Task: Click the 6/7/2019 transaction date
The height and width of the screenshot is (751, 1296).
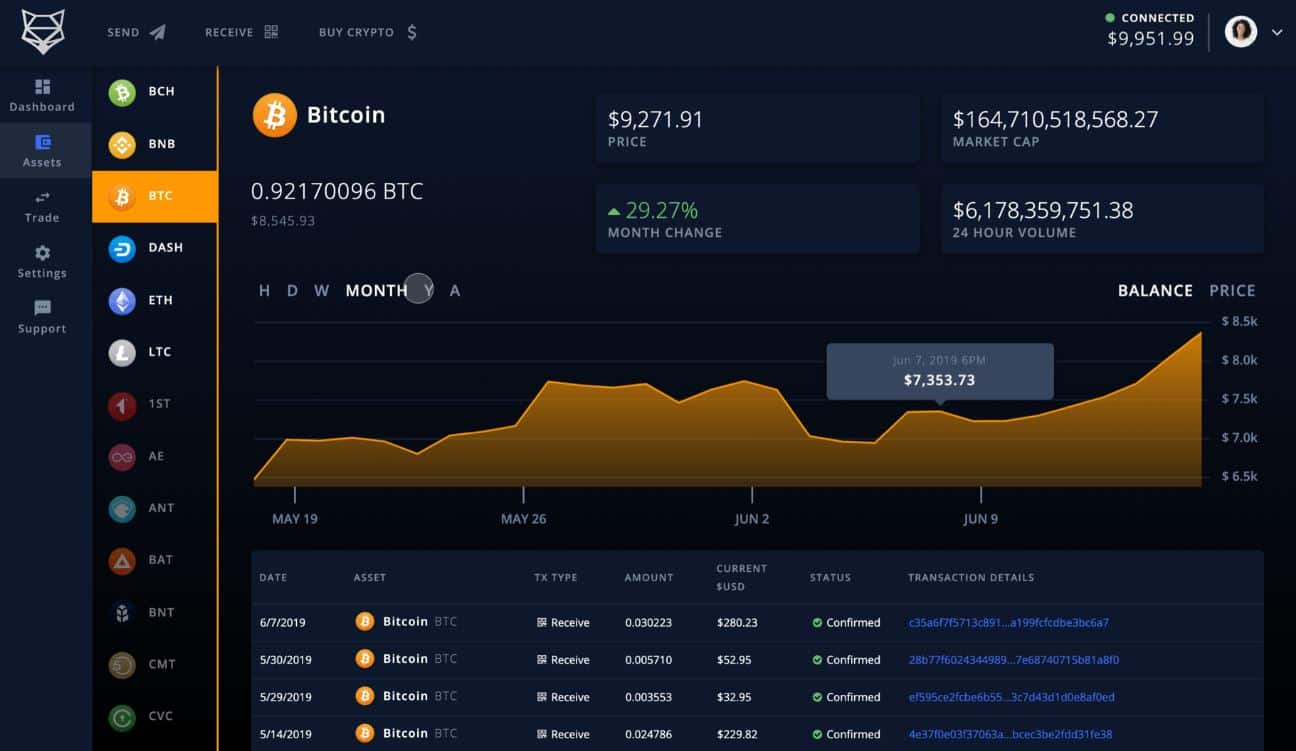Action: (x=282, y=623)
